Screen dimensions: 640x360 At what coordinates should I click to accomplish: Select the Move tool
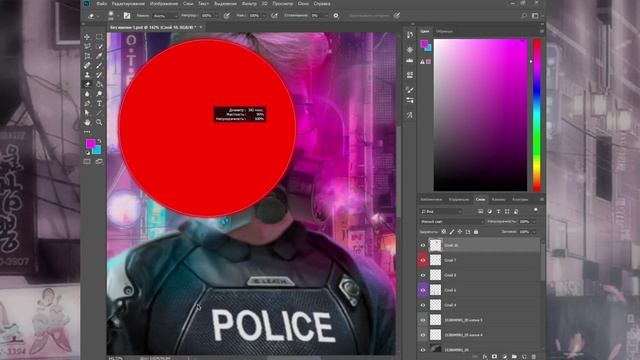coord(87,37)
